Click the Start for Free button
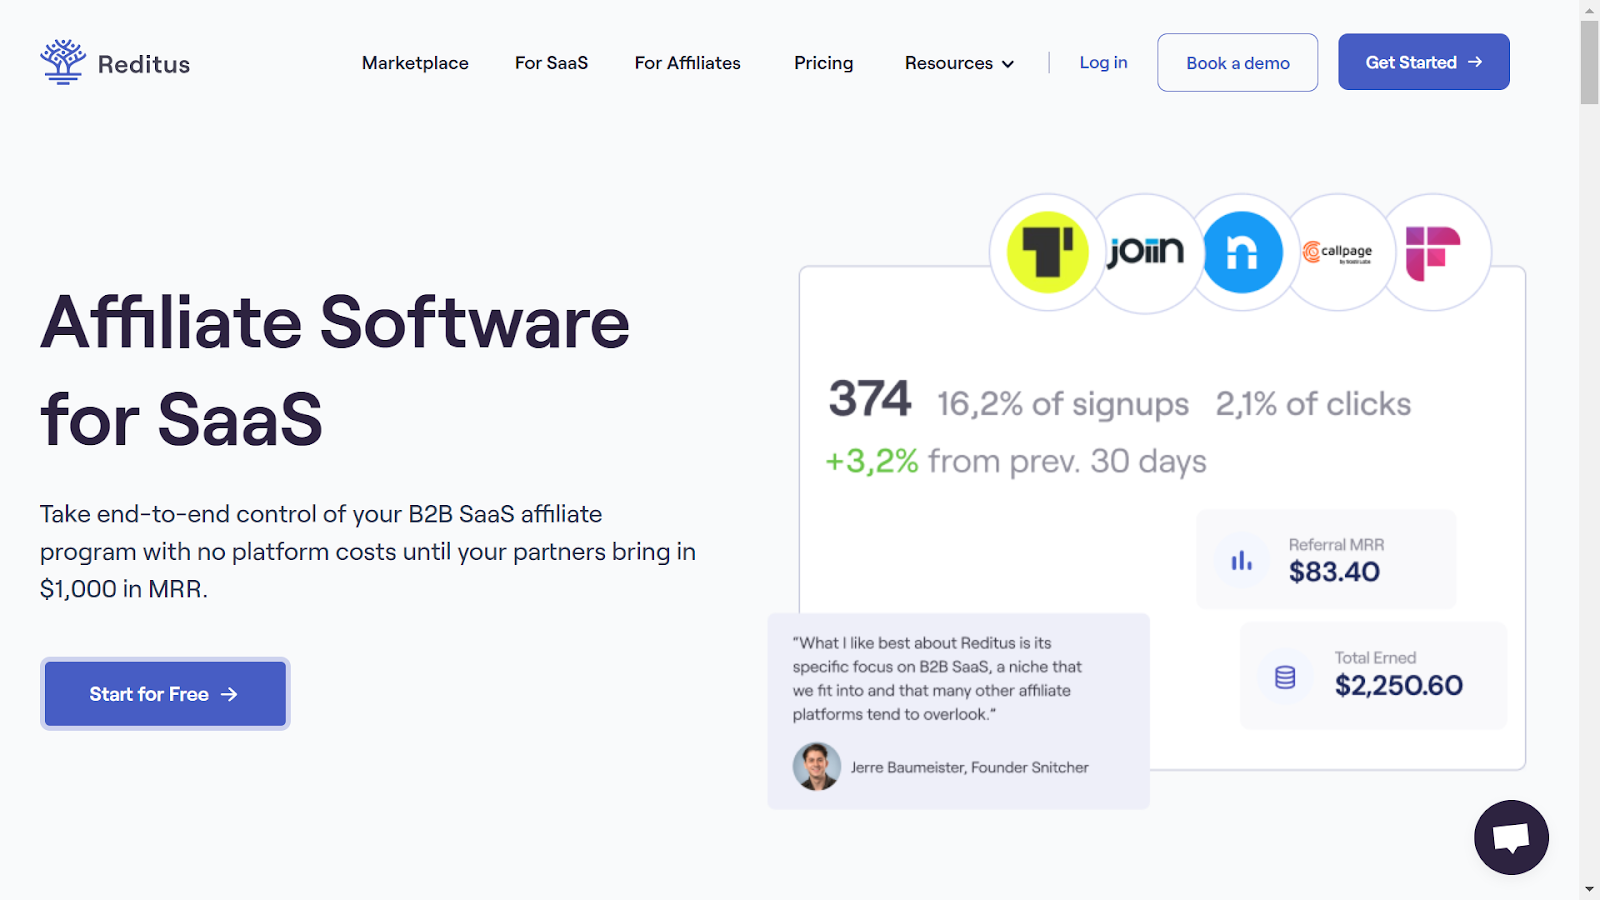Image resolution: width=1600 pixels, height=900 pixels. (x=165, y=694)
